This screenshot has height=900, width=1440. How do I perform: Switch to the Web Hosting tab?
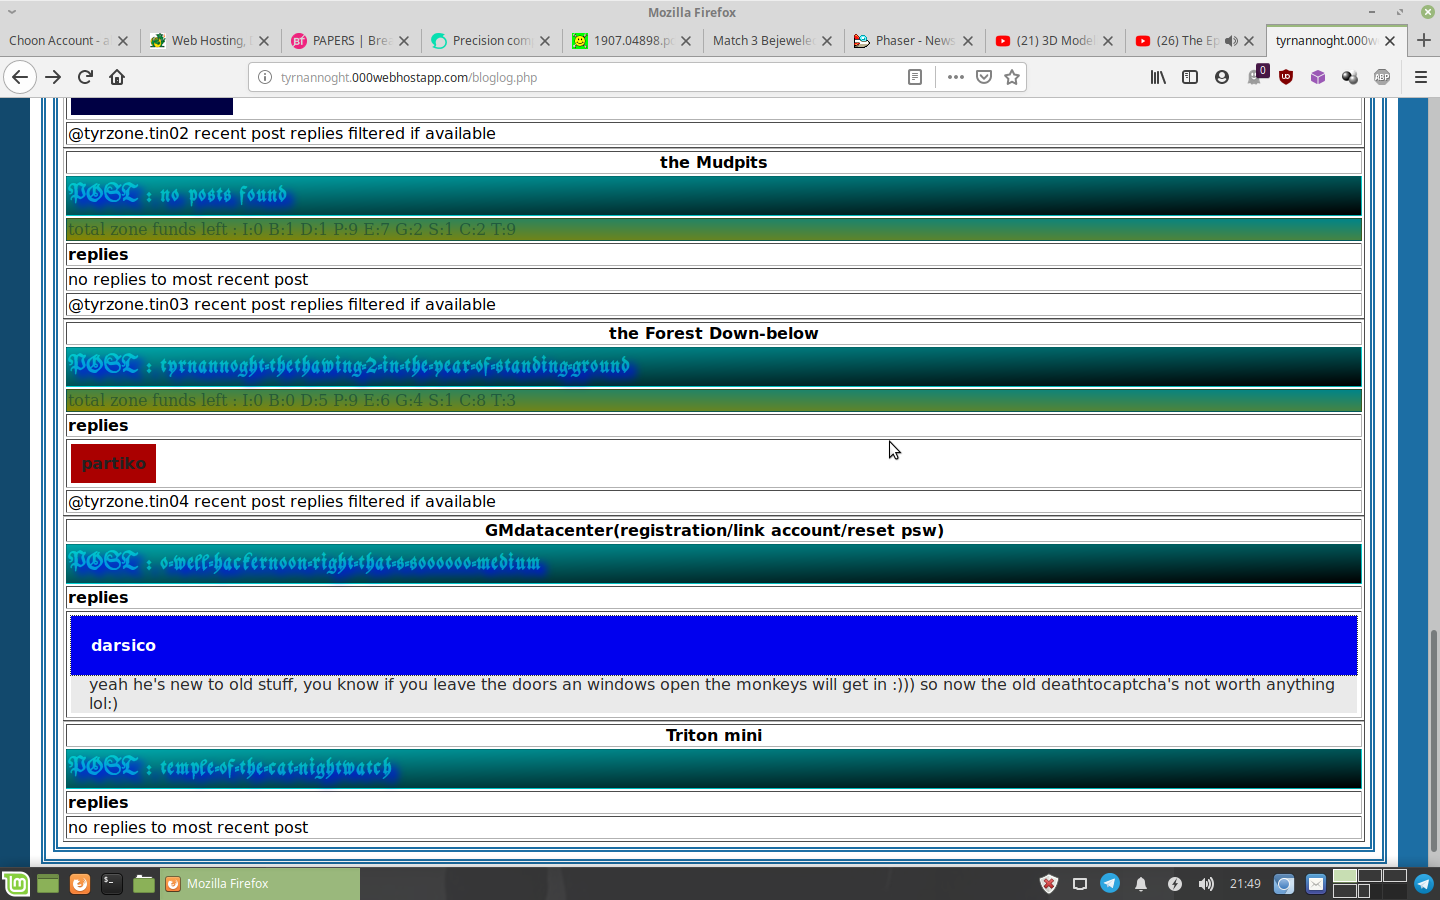pyautogui.click(x=209, y=41)
